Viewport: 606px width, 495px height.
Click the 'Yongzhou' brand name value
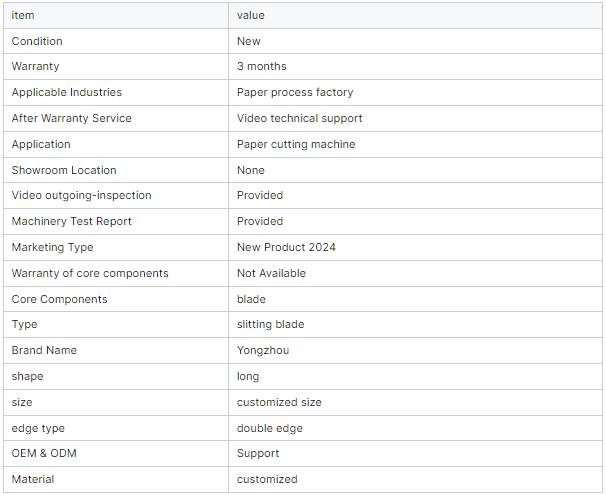pyautogui.click(x=261, y=351)
